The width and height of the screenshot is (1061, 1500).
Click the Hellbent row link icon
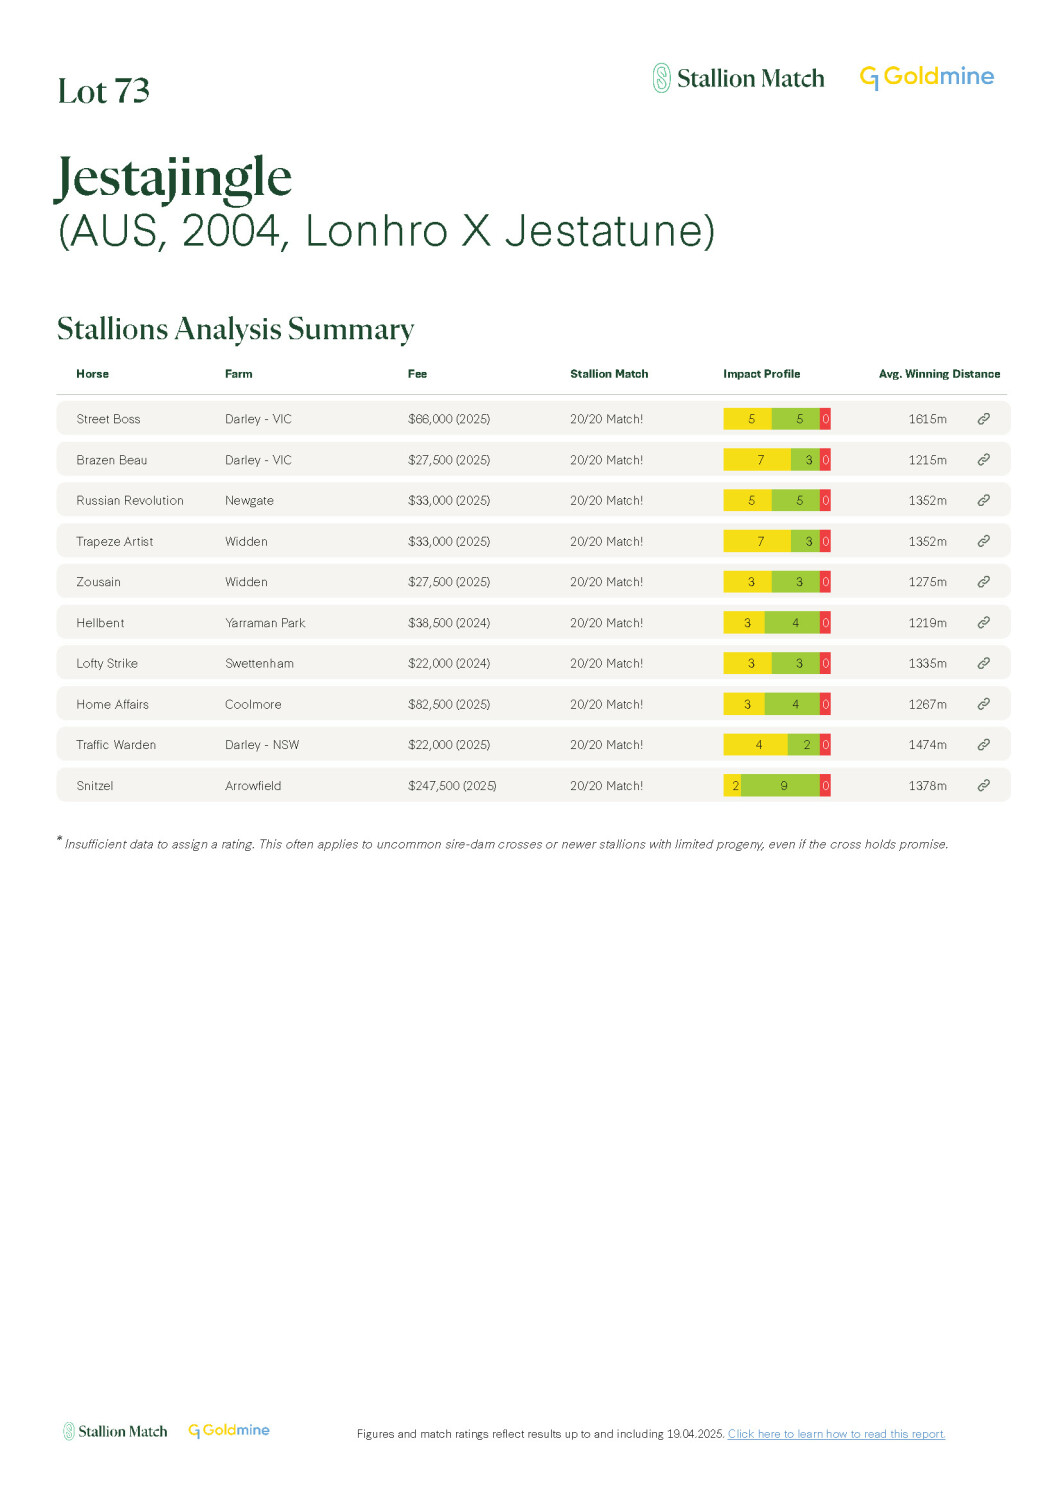(x=983, y=622)
